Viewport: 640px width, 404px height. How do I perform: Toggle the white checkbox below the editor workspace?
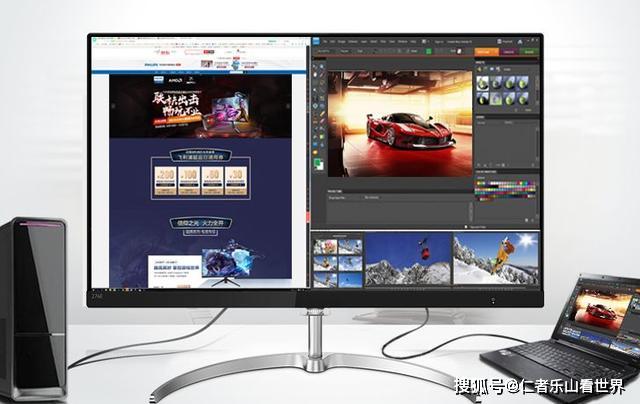coord(466,227)
